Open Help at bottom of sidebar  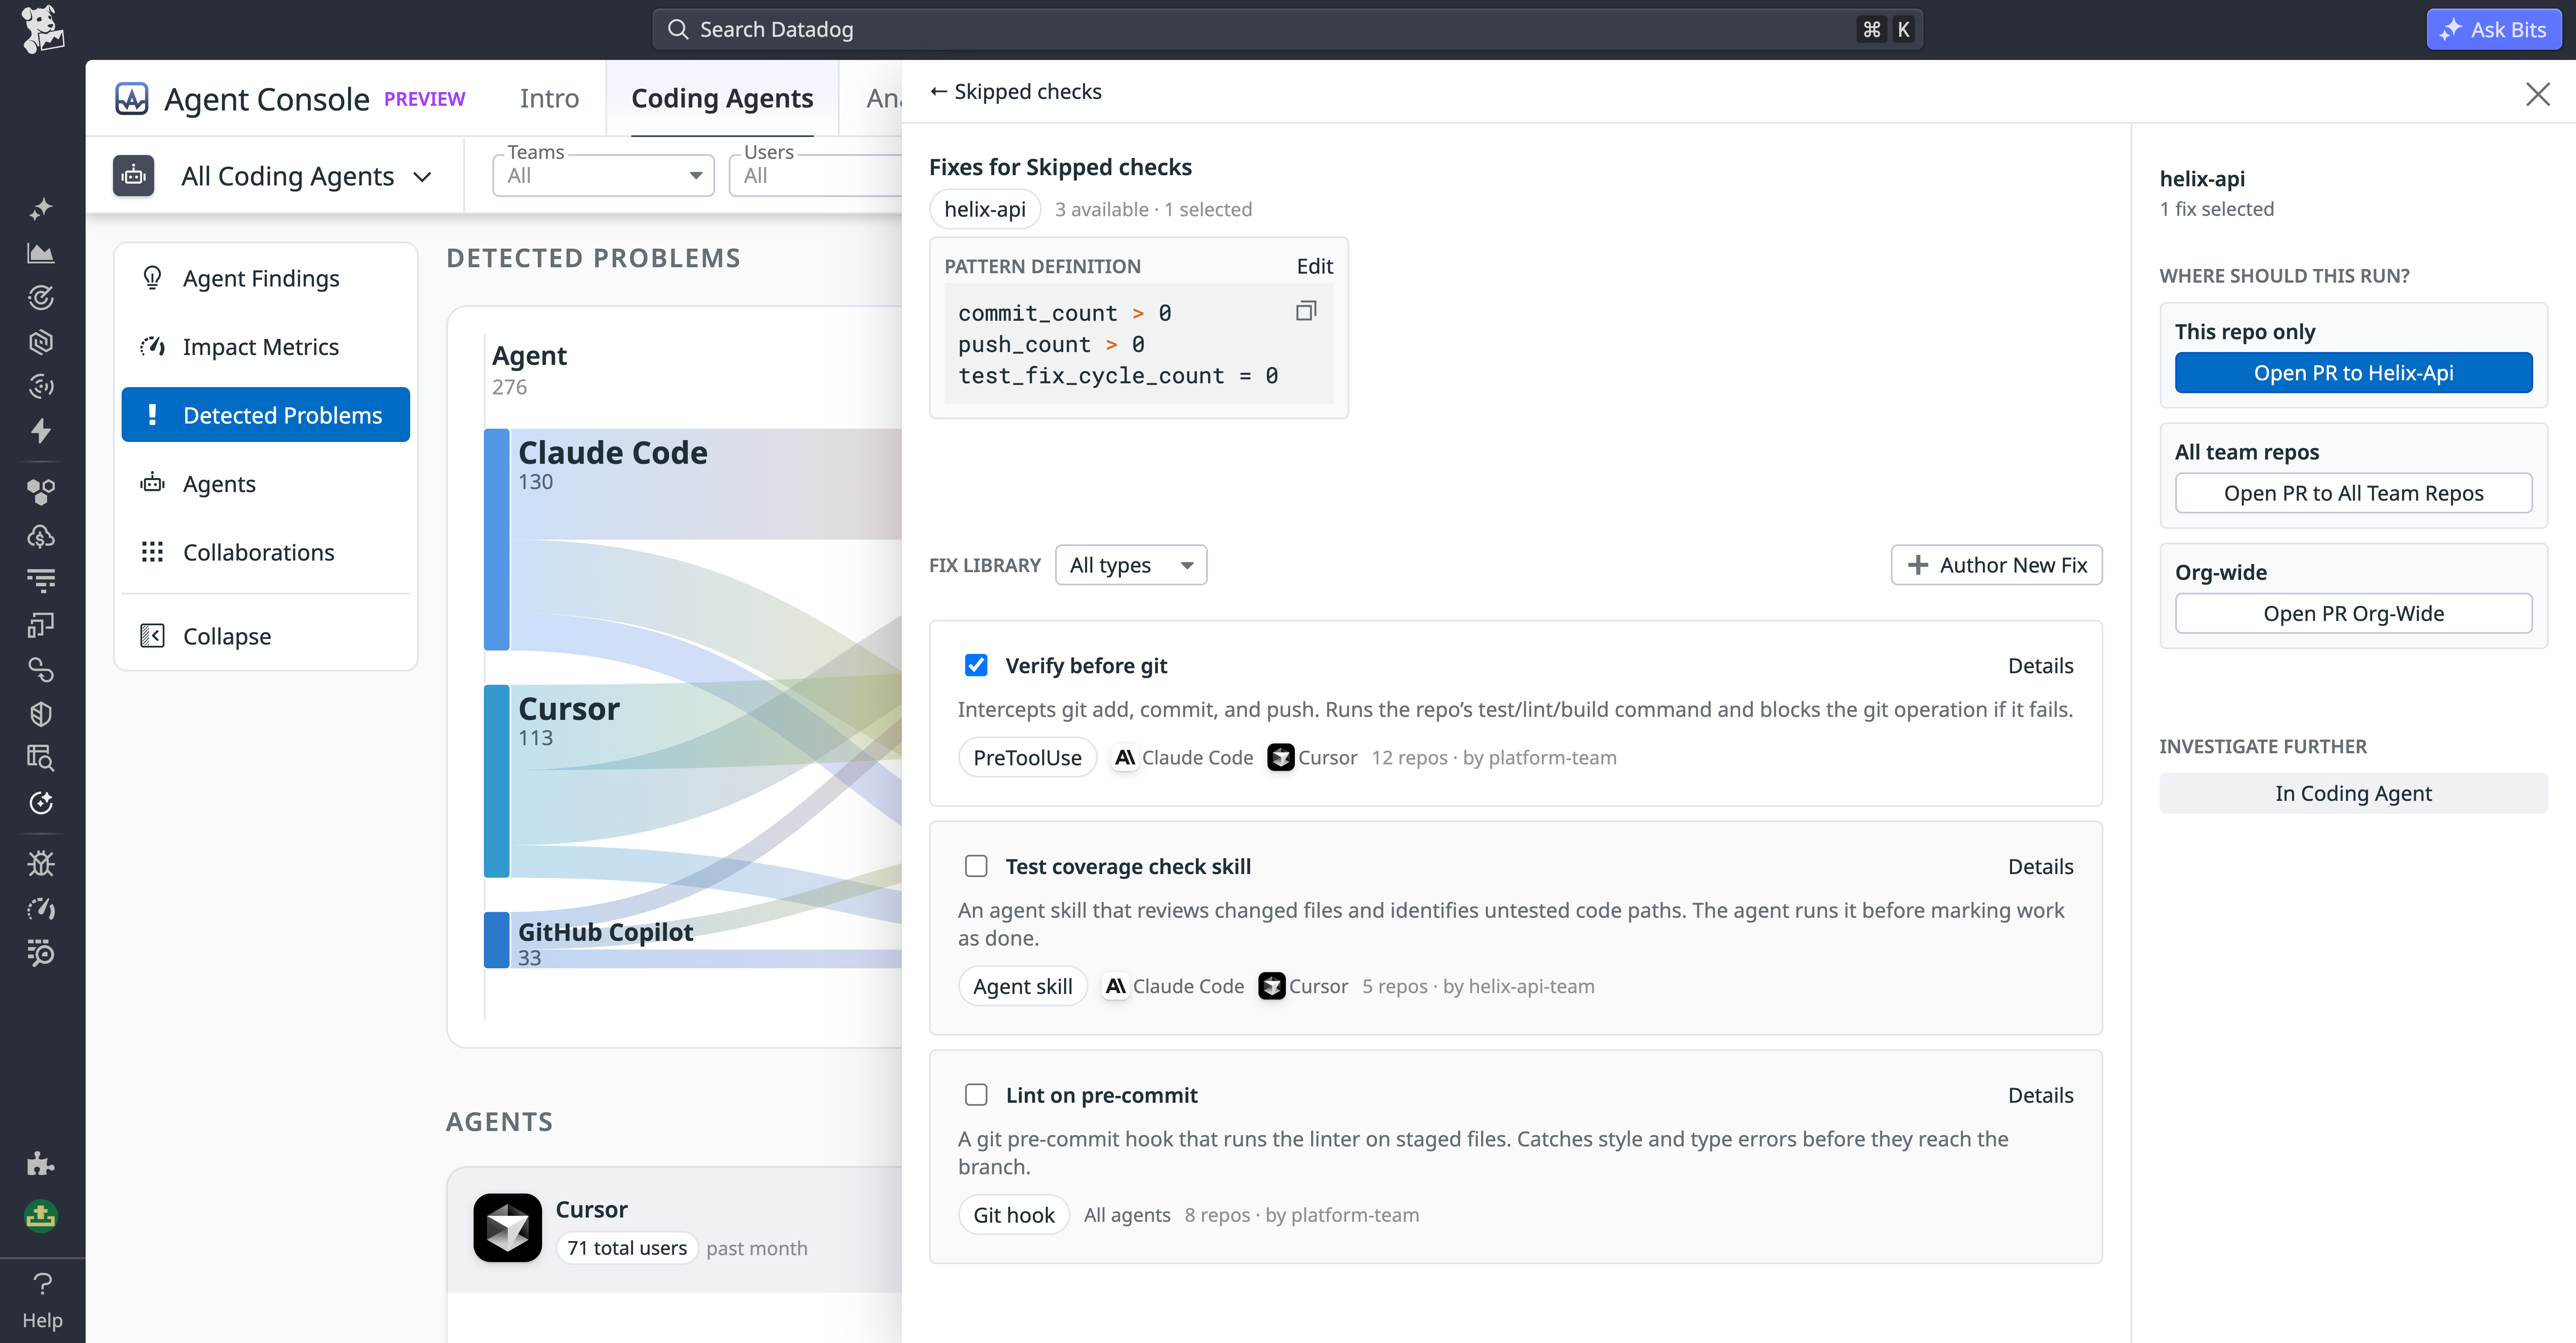pyautogui.click(x=42, y=1300)
